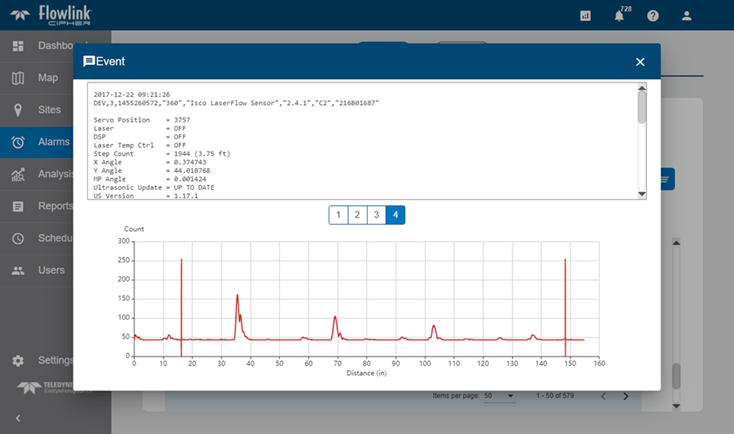
Task: Click the red peak near 35 inches
Action: click(237, 298)
